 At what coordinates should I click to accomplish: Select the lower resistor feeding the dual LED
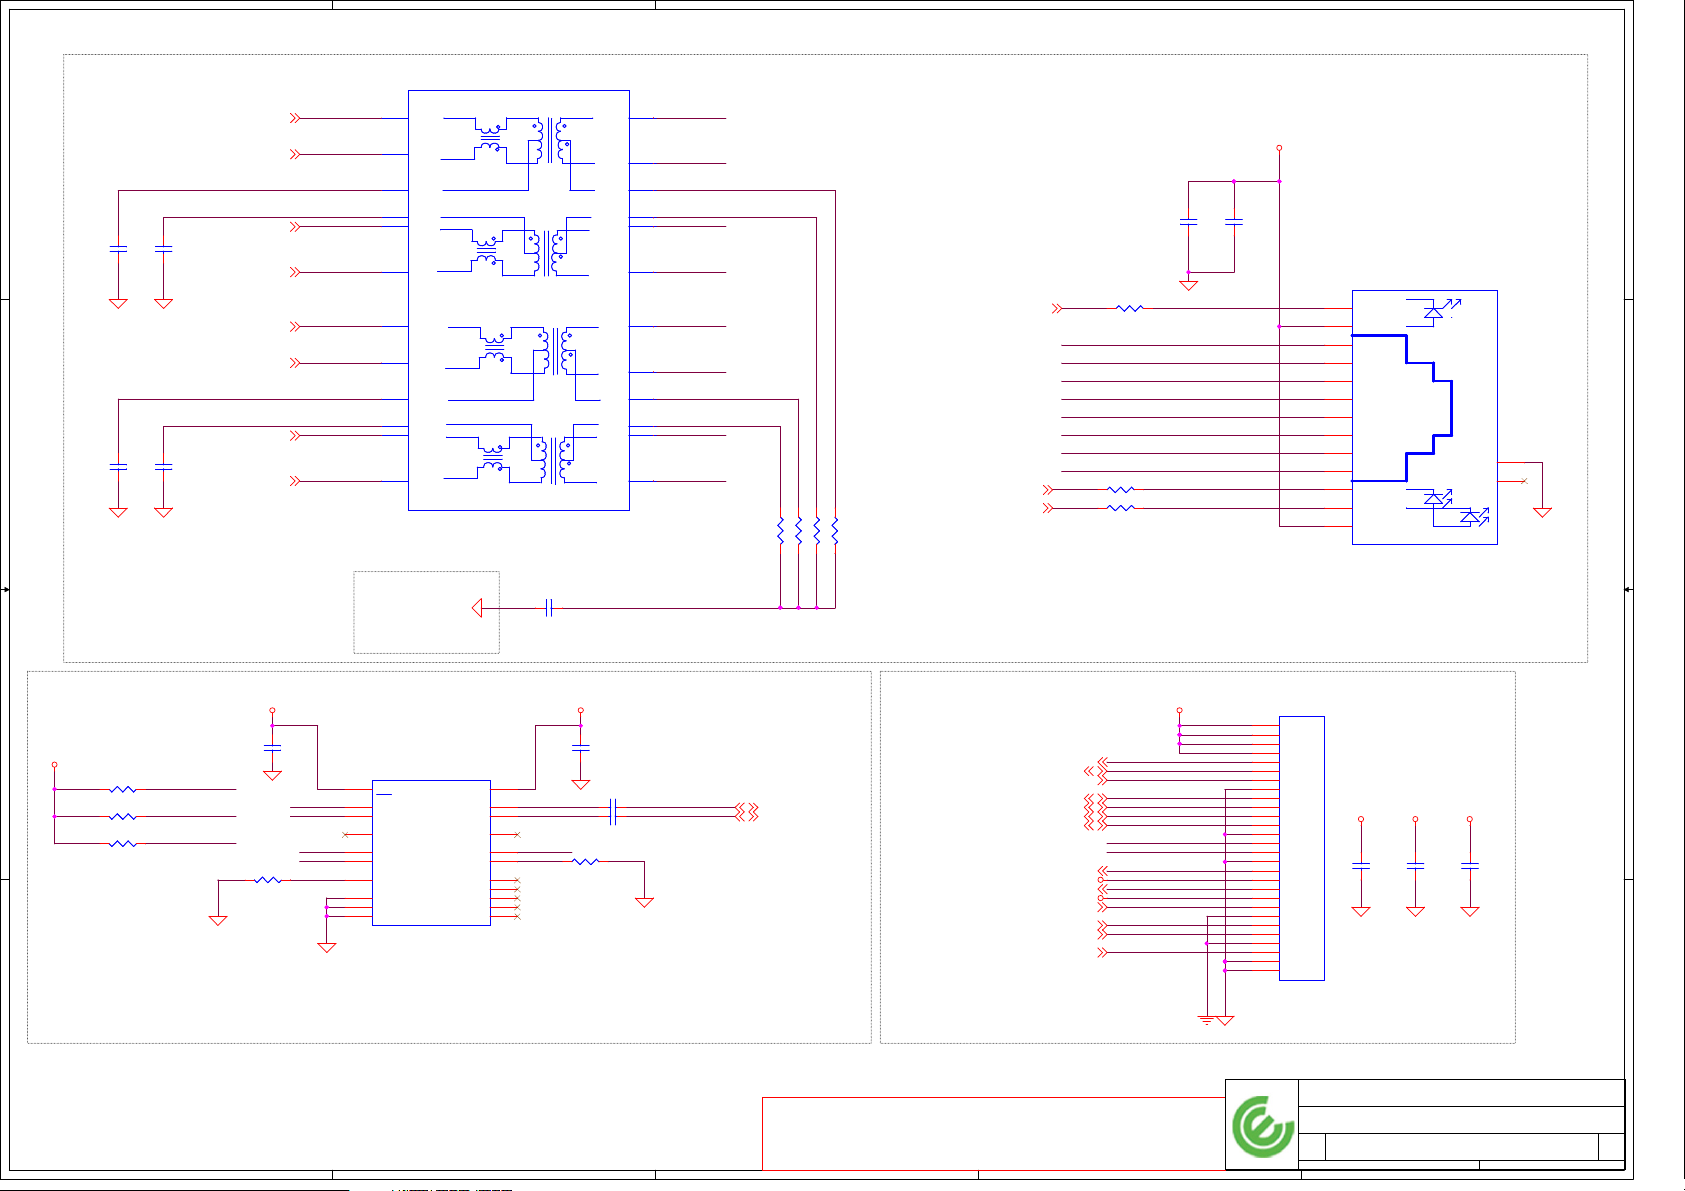[1121, 508]
